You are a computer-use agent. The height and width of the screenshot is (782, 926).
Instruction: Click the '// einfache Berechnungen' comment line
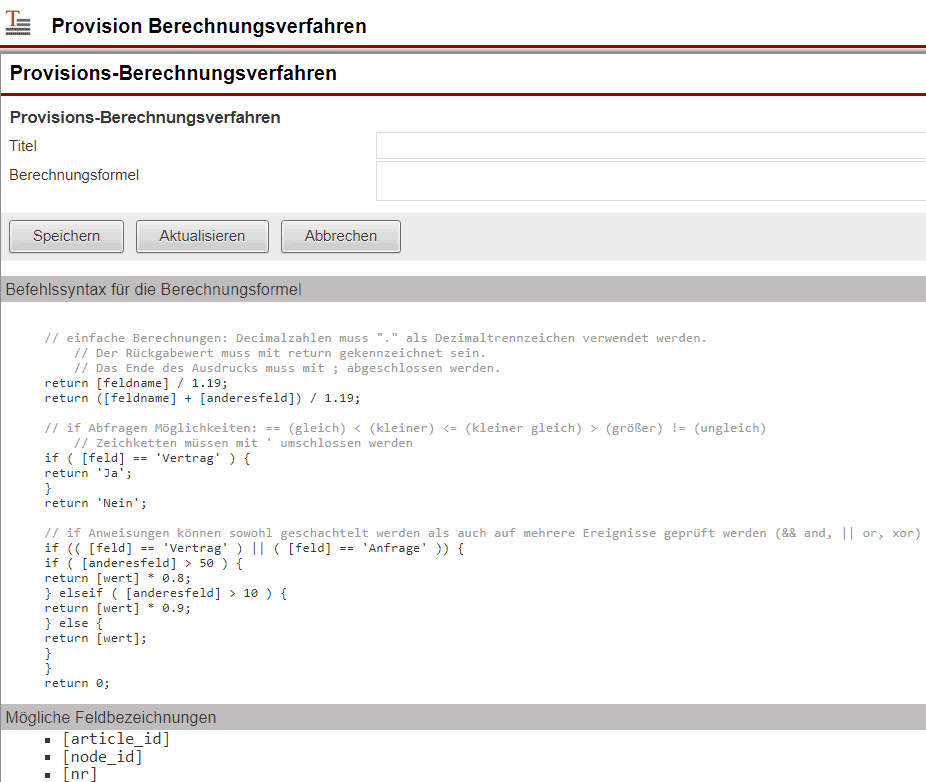click(375, 338)
